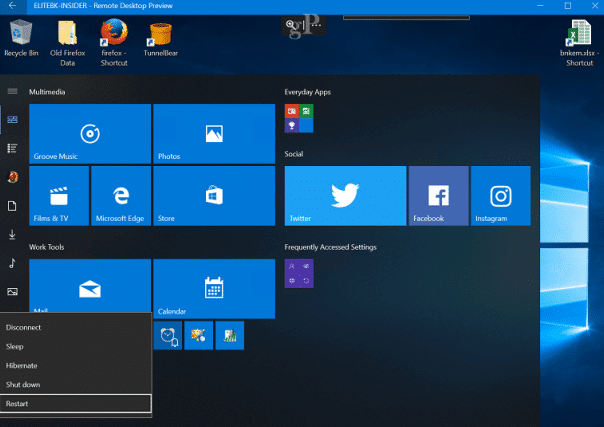
Task: Go back using the title bar arrow
Action: point(13,6)
